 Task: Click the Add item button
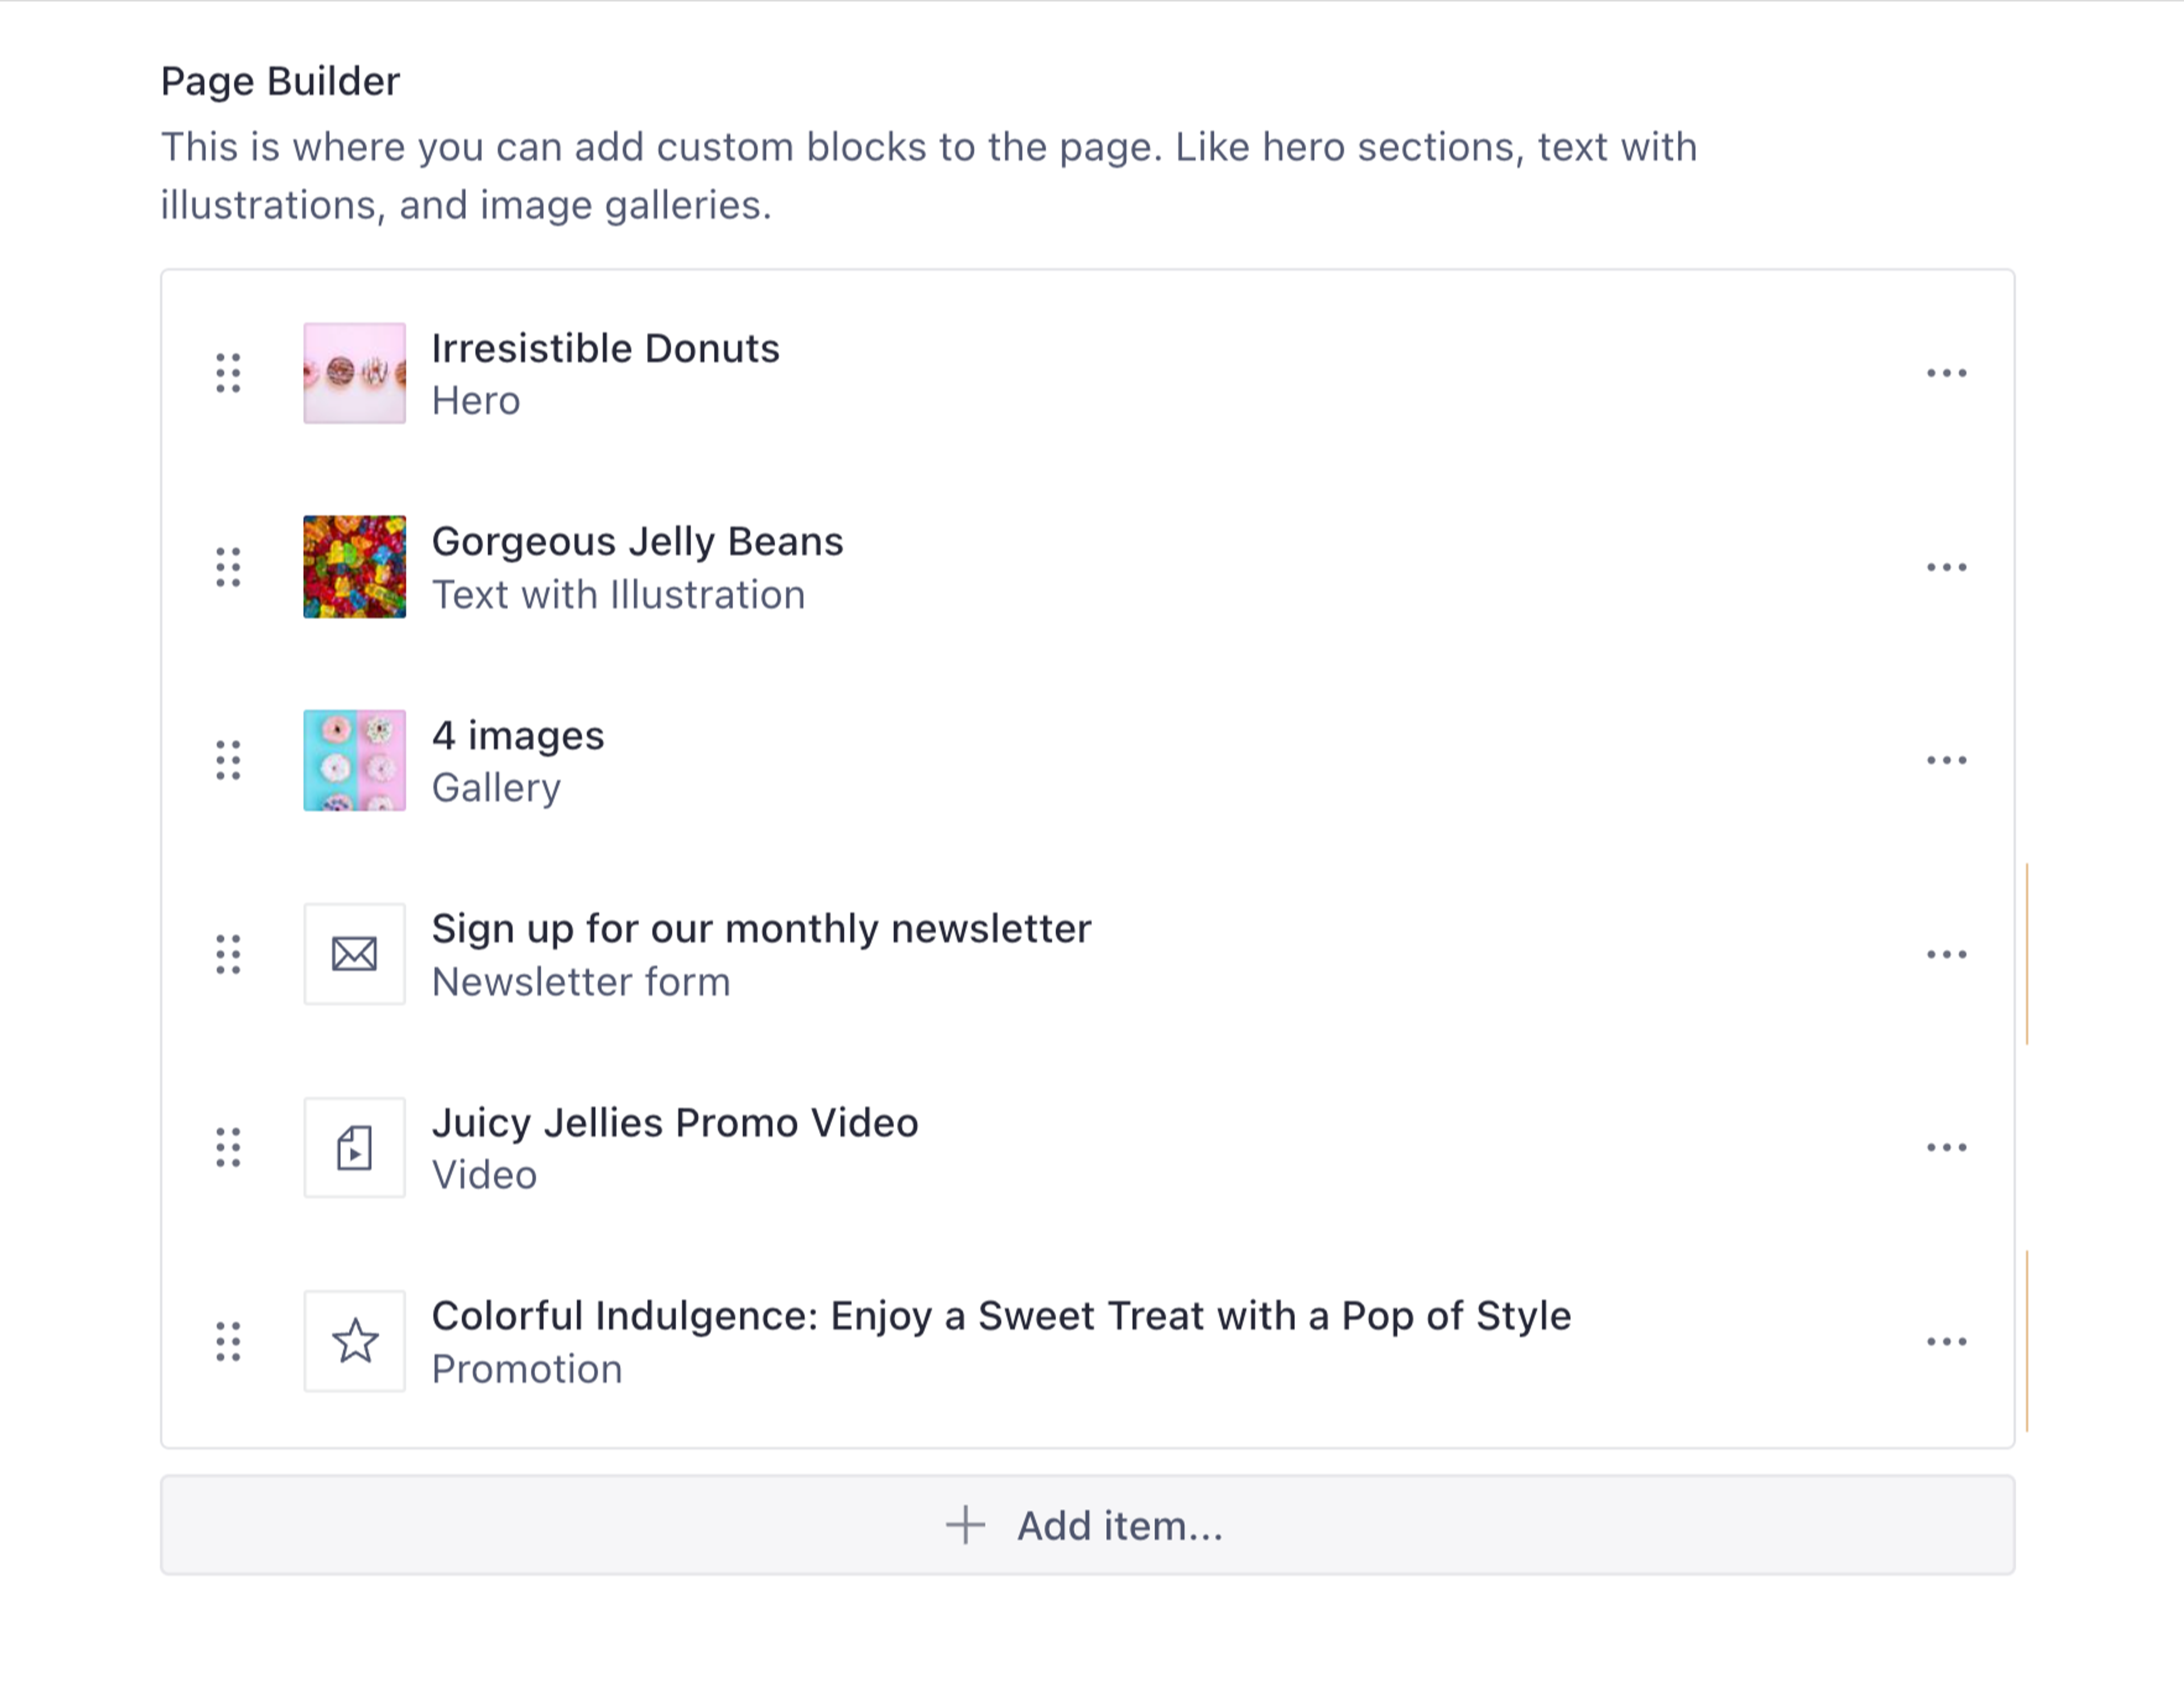point(1087,1525)
